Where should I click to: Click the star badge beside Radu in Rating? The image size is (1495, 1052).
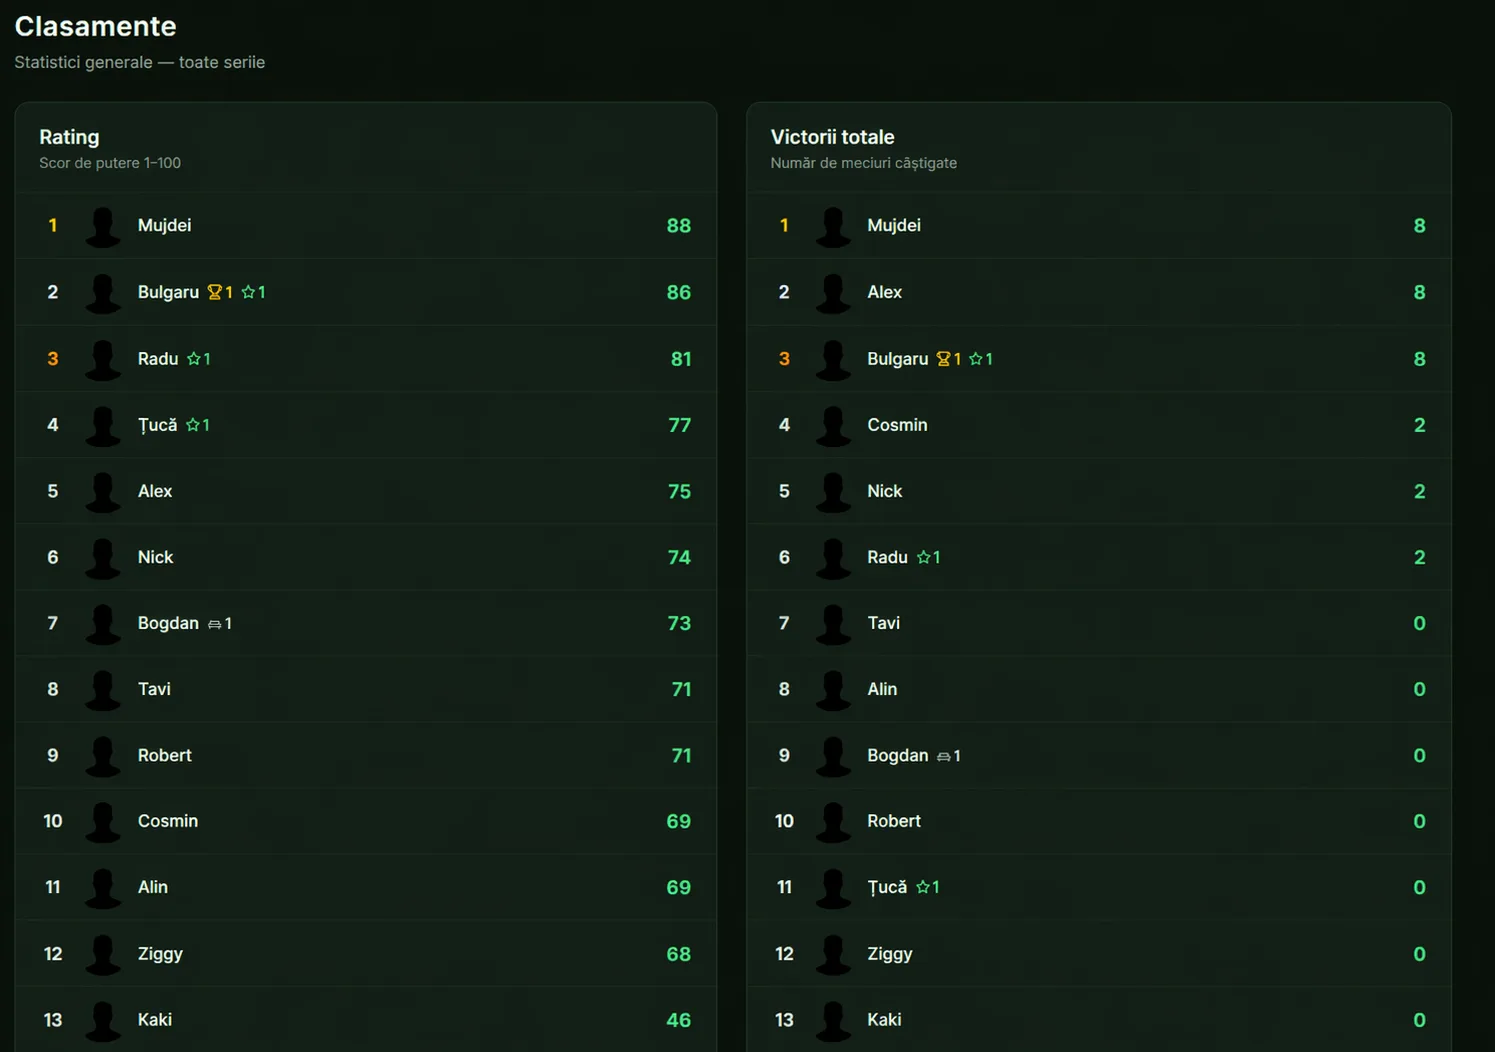193,359
